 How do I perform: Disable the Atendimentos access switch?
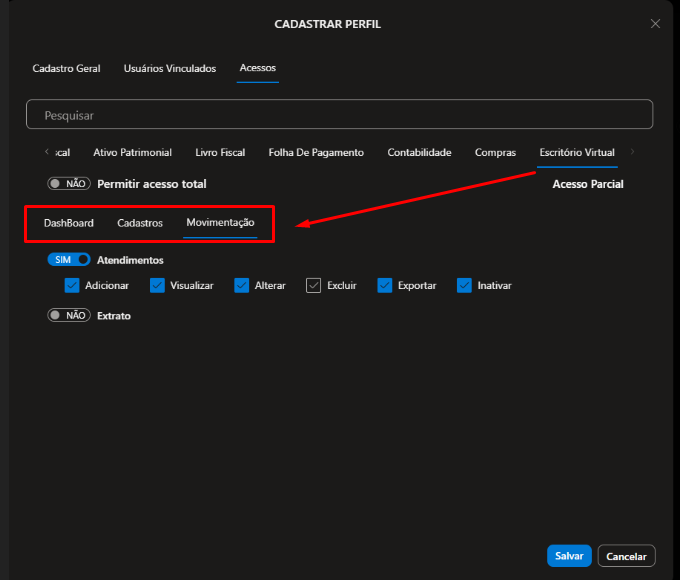(69, 259)
